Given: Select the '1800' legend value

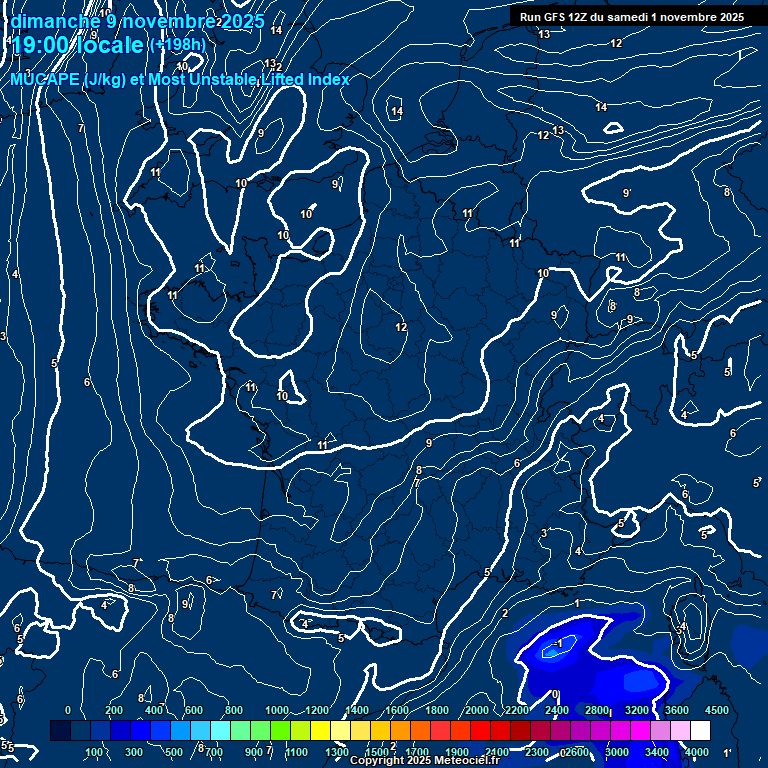Looking at the screenshot, I should 437,710.
